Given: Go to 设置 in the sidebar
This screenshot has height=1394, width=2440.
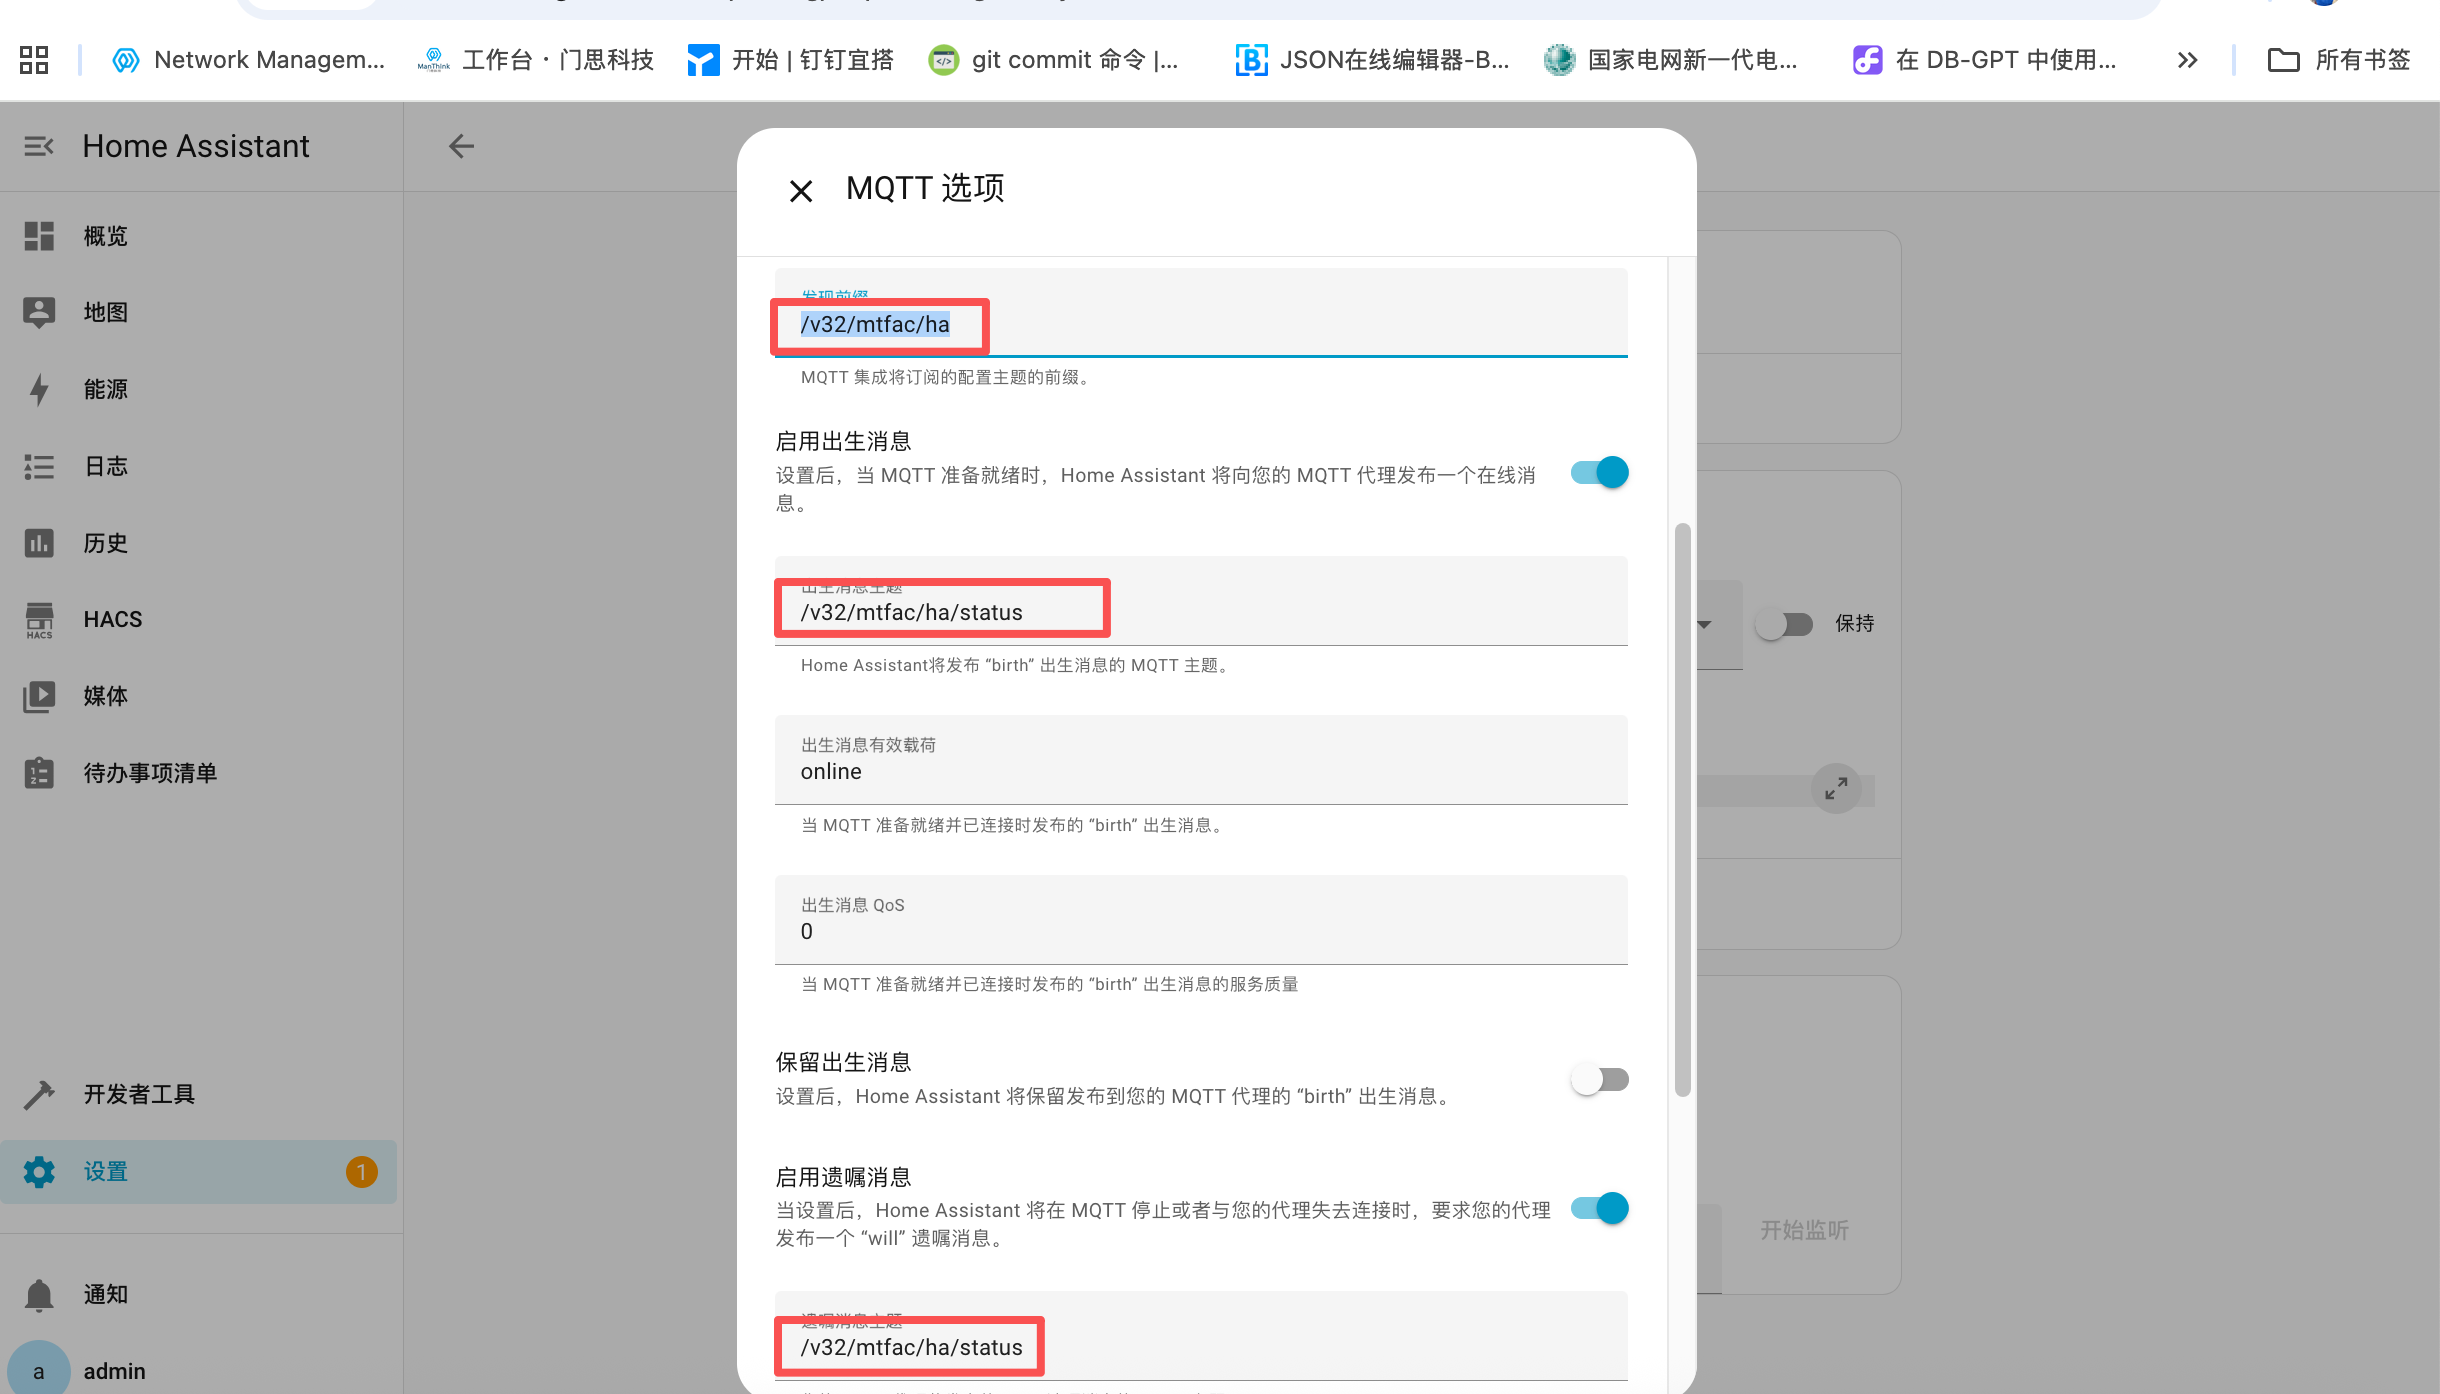Looking at the screenshot, I should pos(105,1171).
